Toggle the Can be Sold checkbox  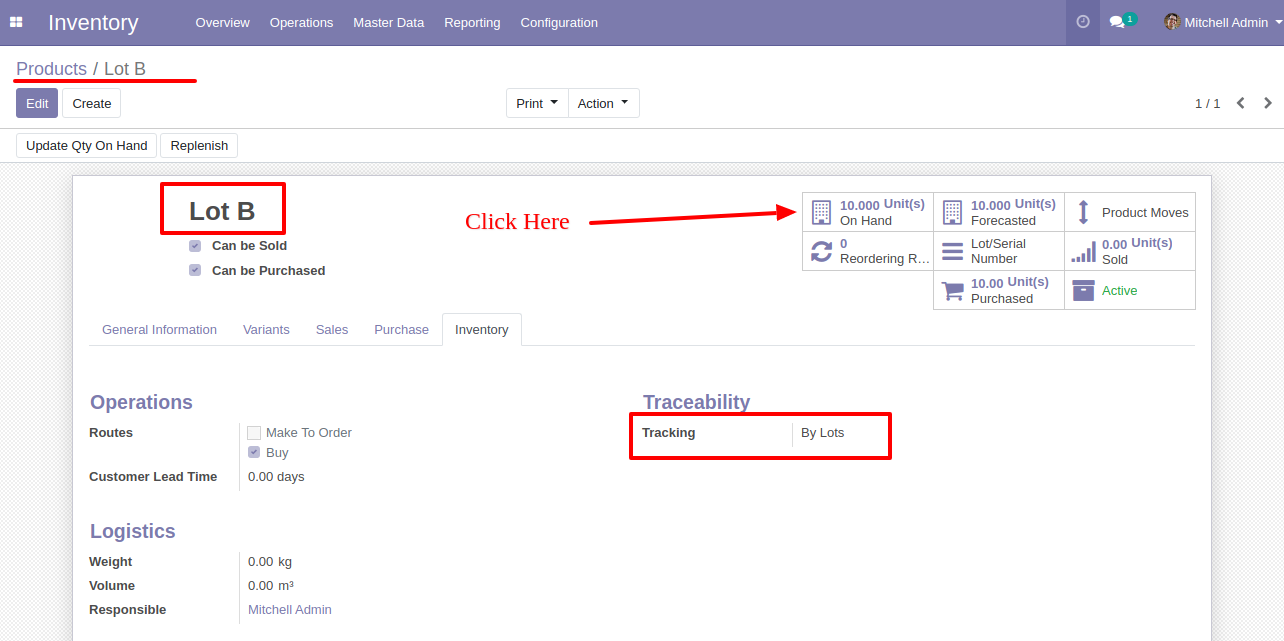pos(195,246)
